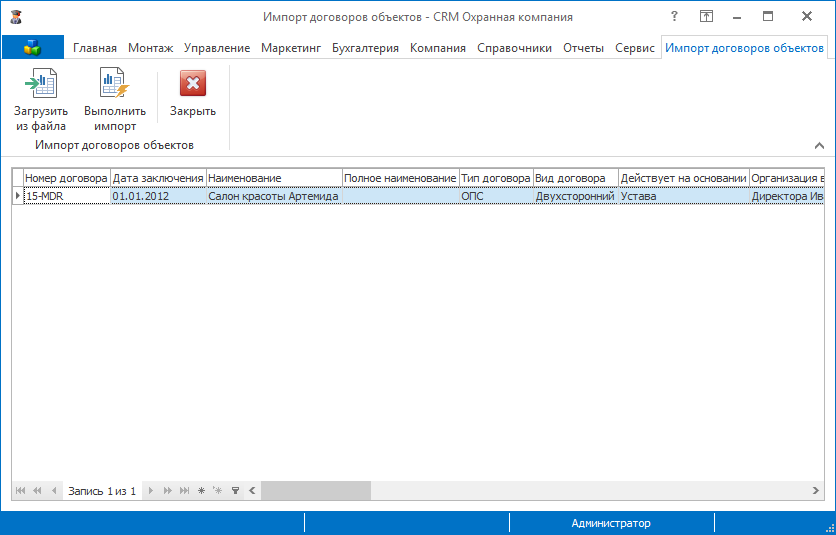Viewport: 836px width, 535px height.
Task: Click the grid's top-left corner selector
Action: 18,178
